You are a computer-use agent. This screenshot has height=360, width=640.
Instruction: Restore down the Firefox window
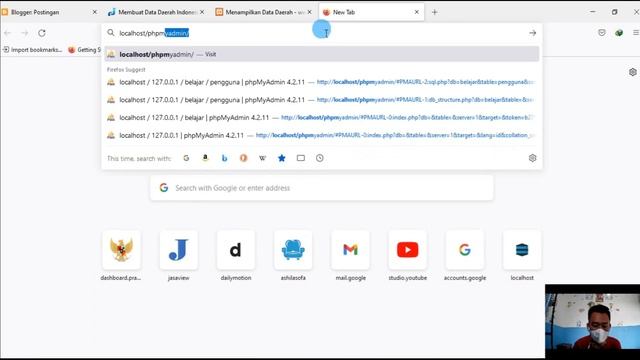(614, 12)
